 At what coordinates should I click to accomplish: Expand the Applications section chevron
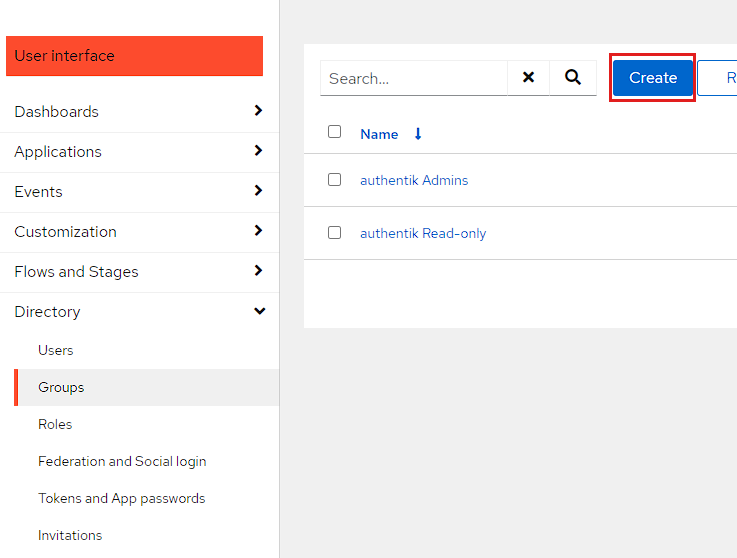point(258,151)
